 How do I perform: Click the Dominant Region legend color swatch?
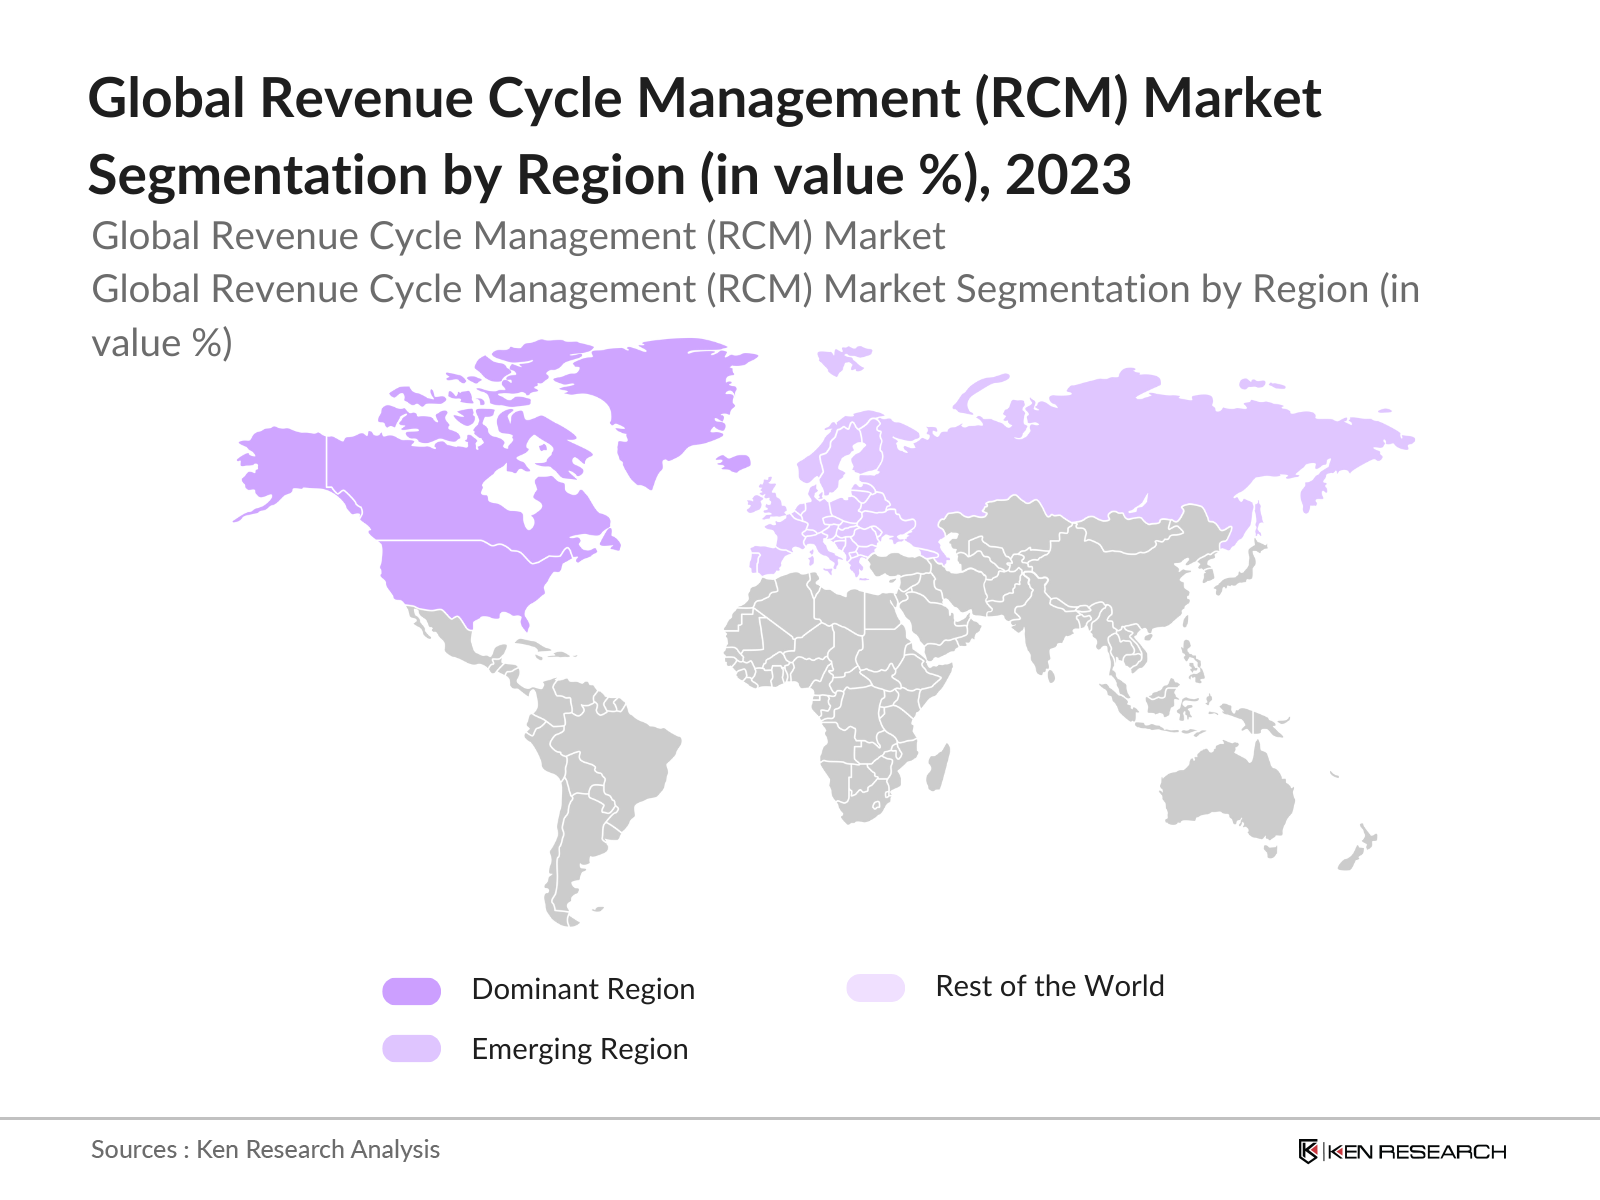pos(411,991)
